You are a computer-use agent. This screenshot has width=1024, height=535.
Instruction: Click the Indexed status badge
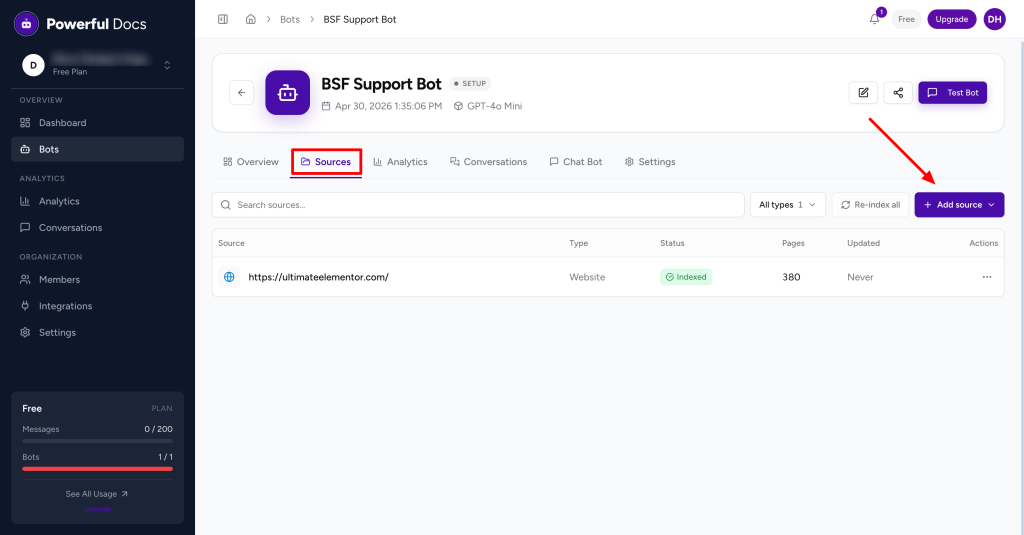point(686,277)
